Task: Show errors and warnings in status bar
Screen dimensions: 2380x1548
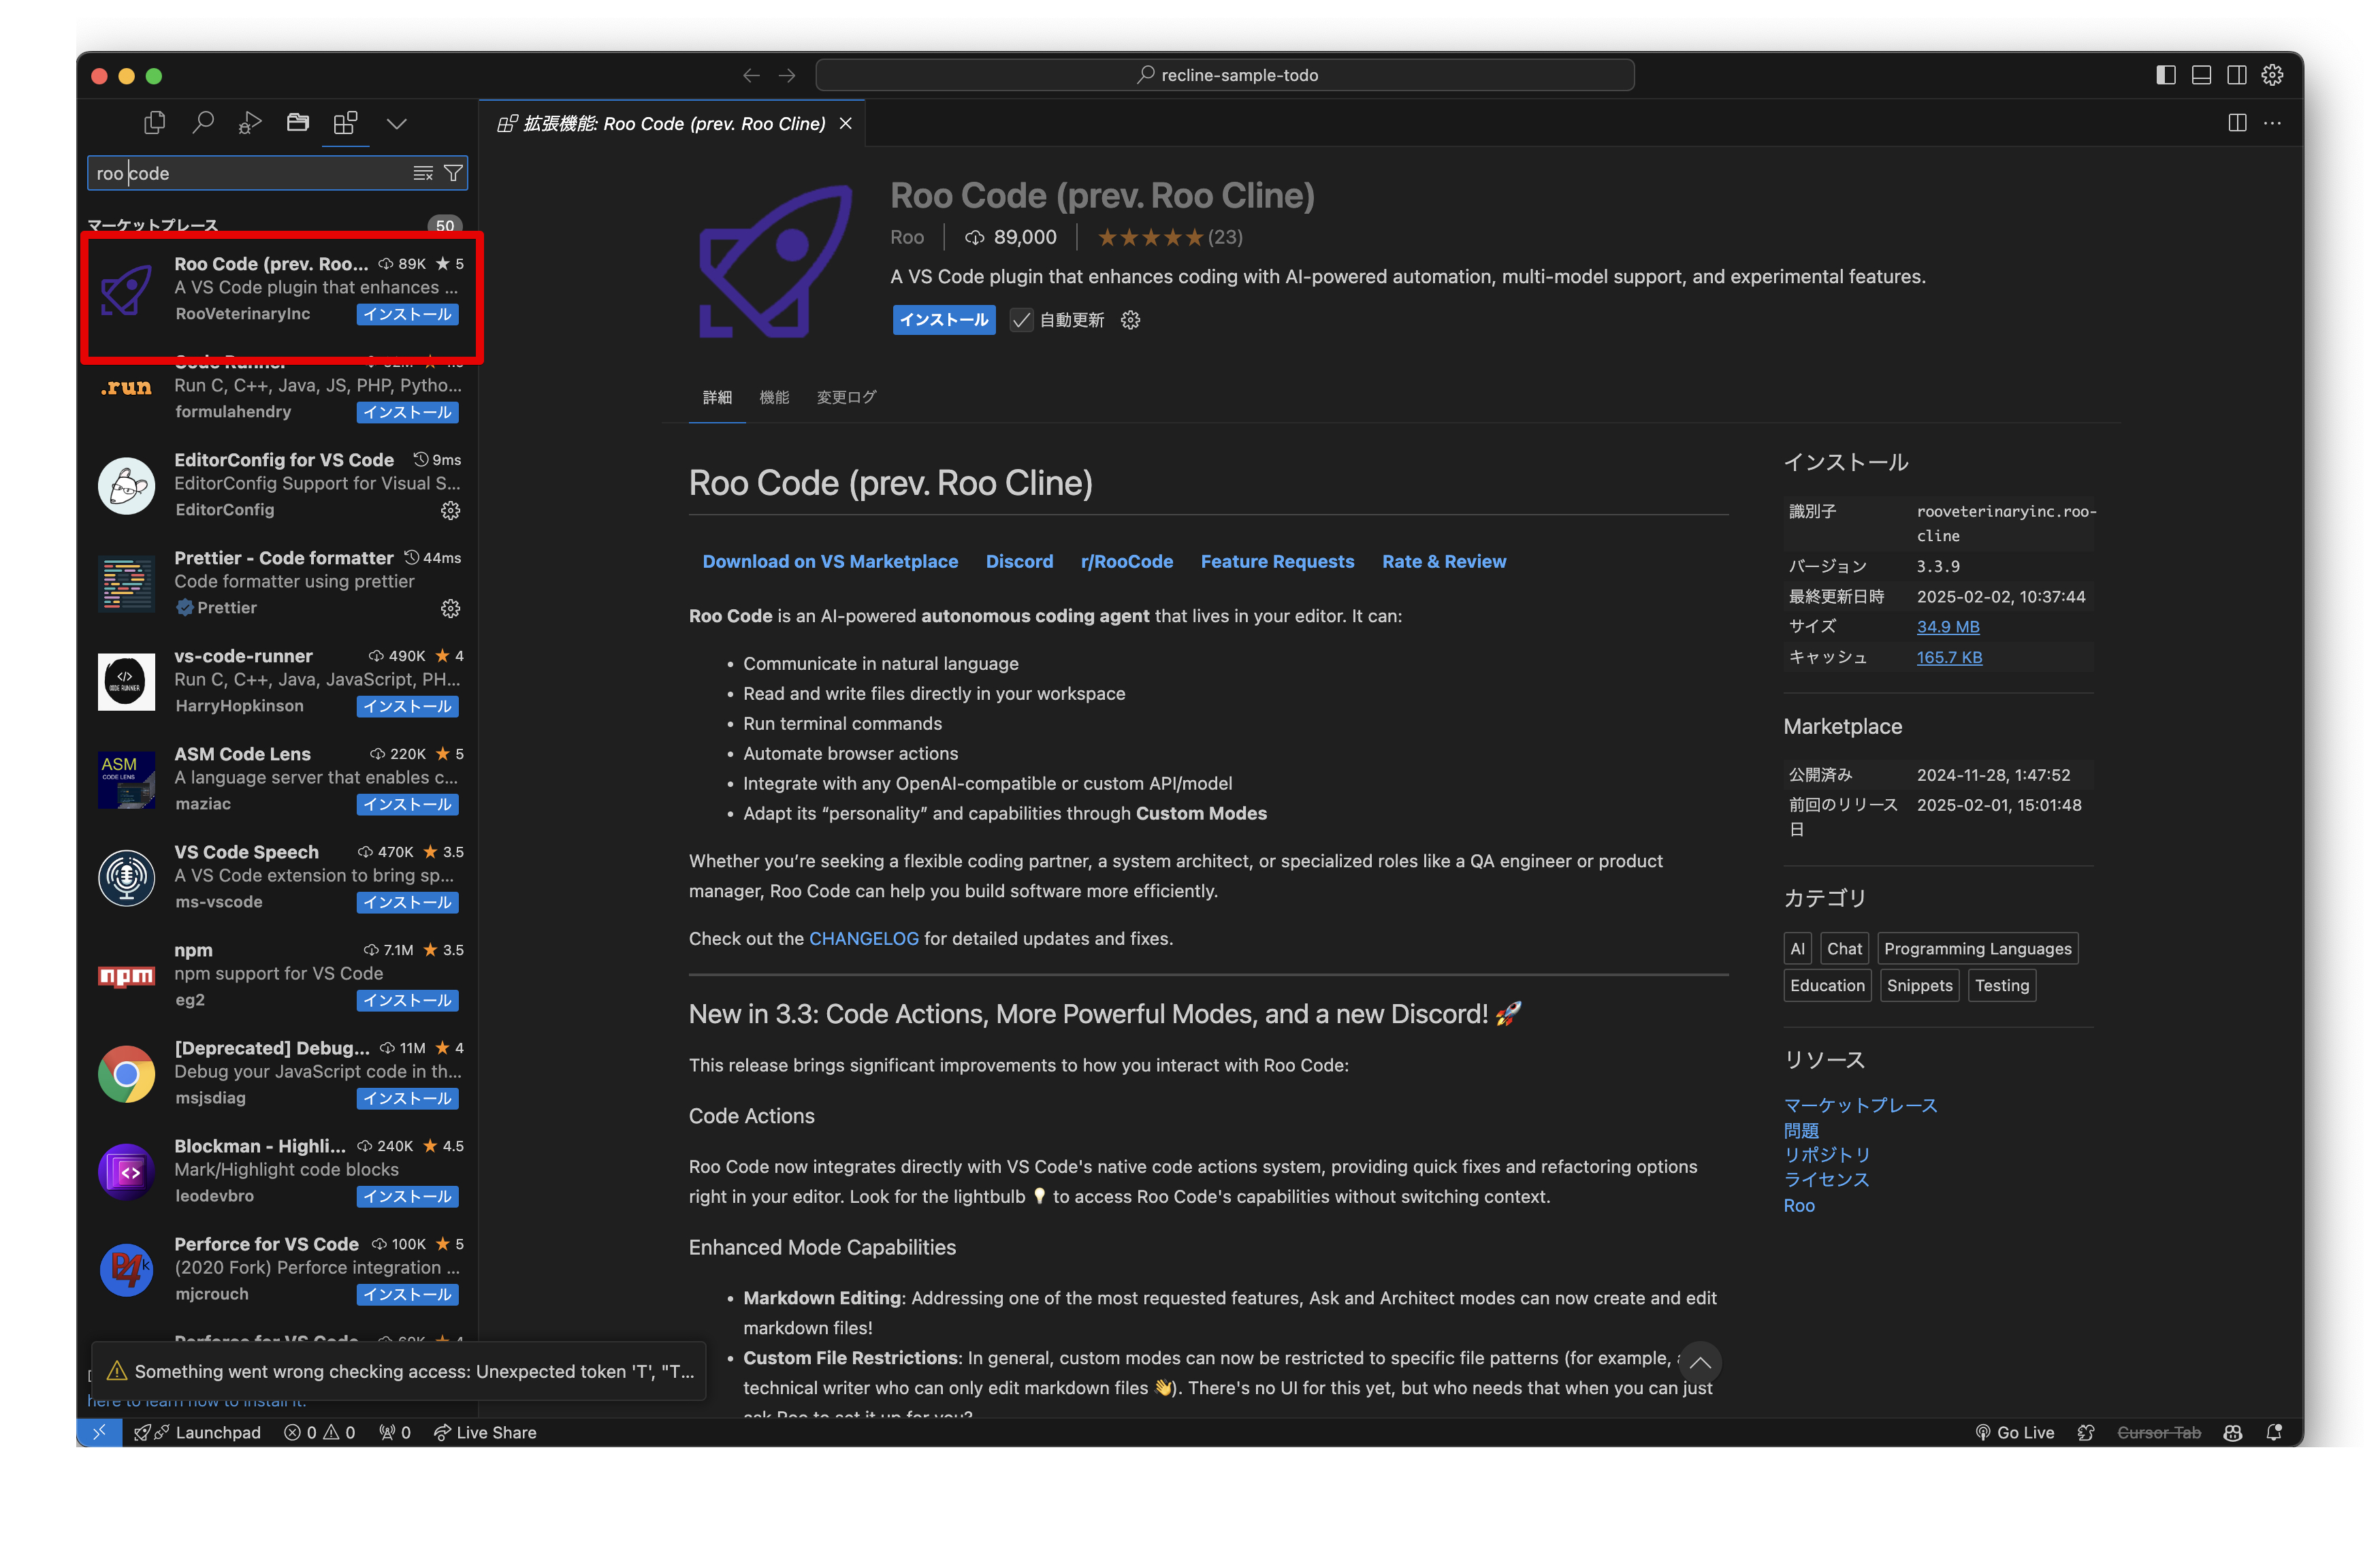Action: 320,1432
